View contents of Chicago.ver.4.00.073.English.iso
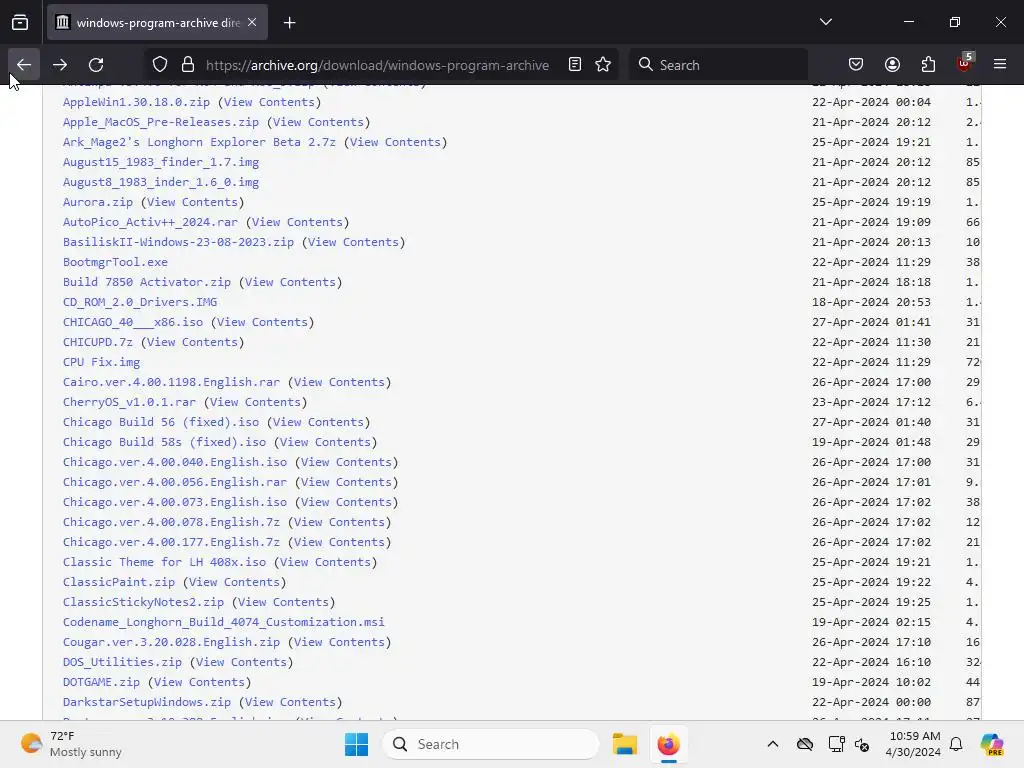Screen dimensions: 1024x768 [x=346, y=502]
